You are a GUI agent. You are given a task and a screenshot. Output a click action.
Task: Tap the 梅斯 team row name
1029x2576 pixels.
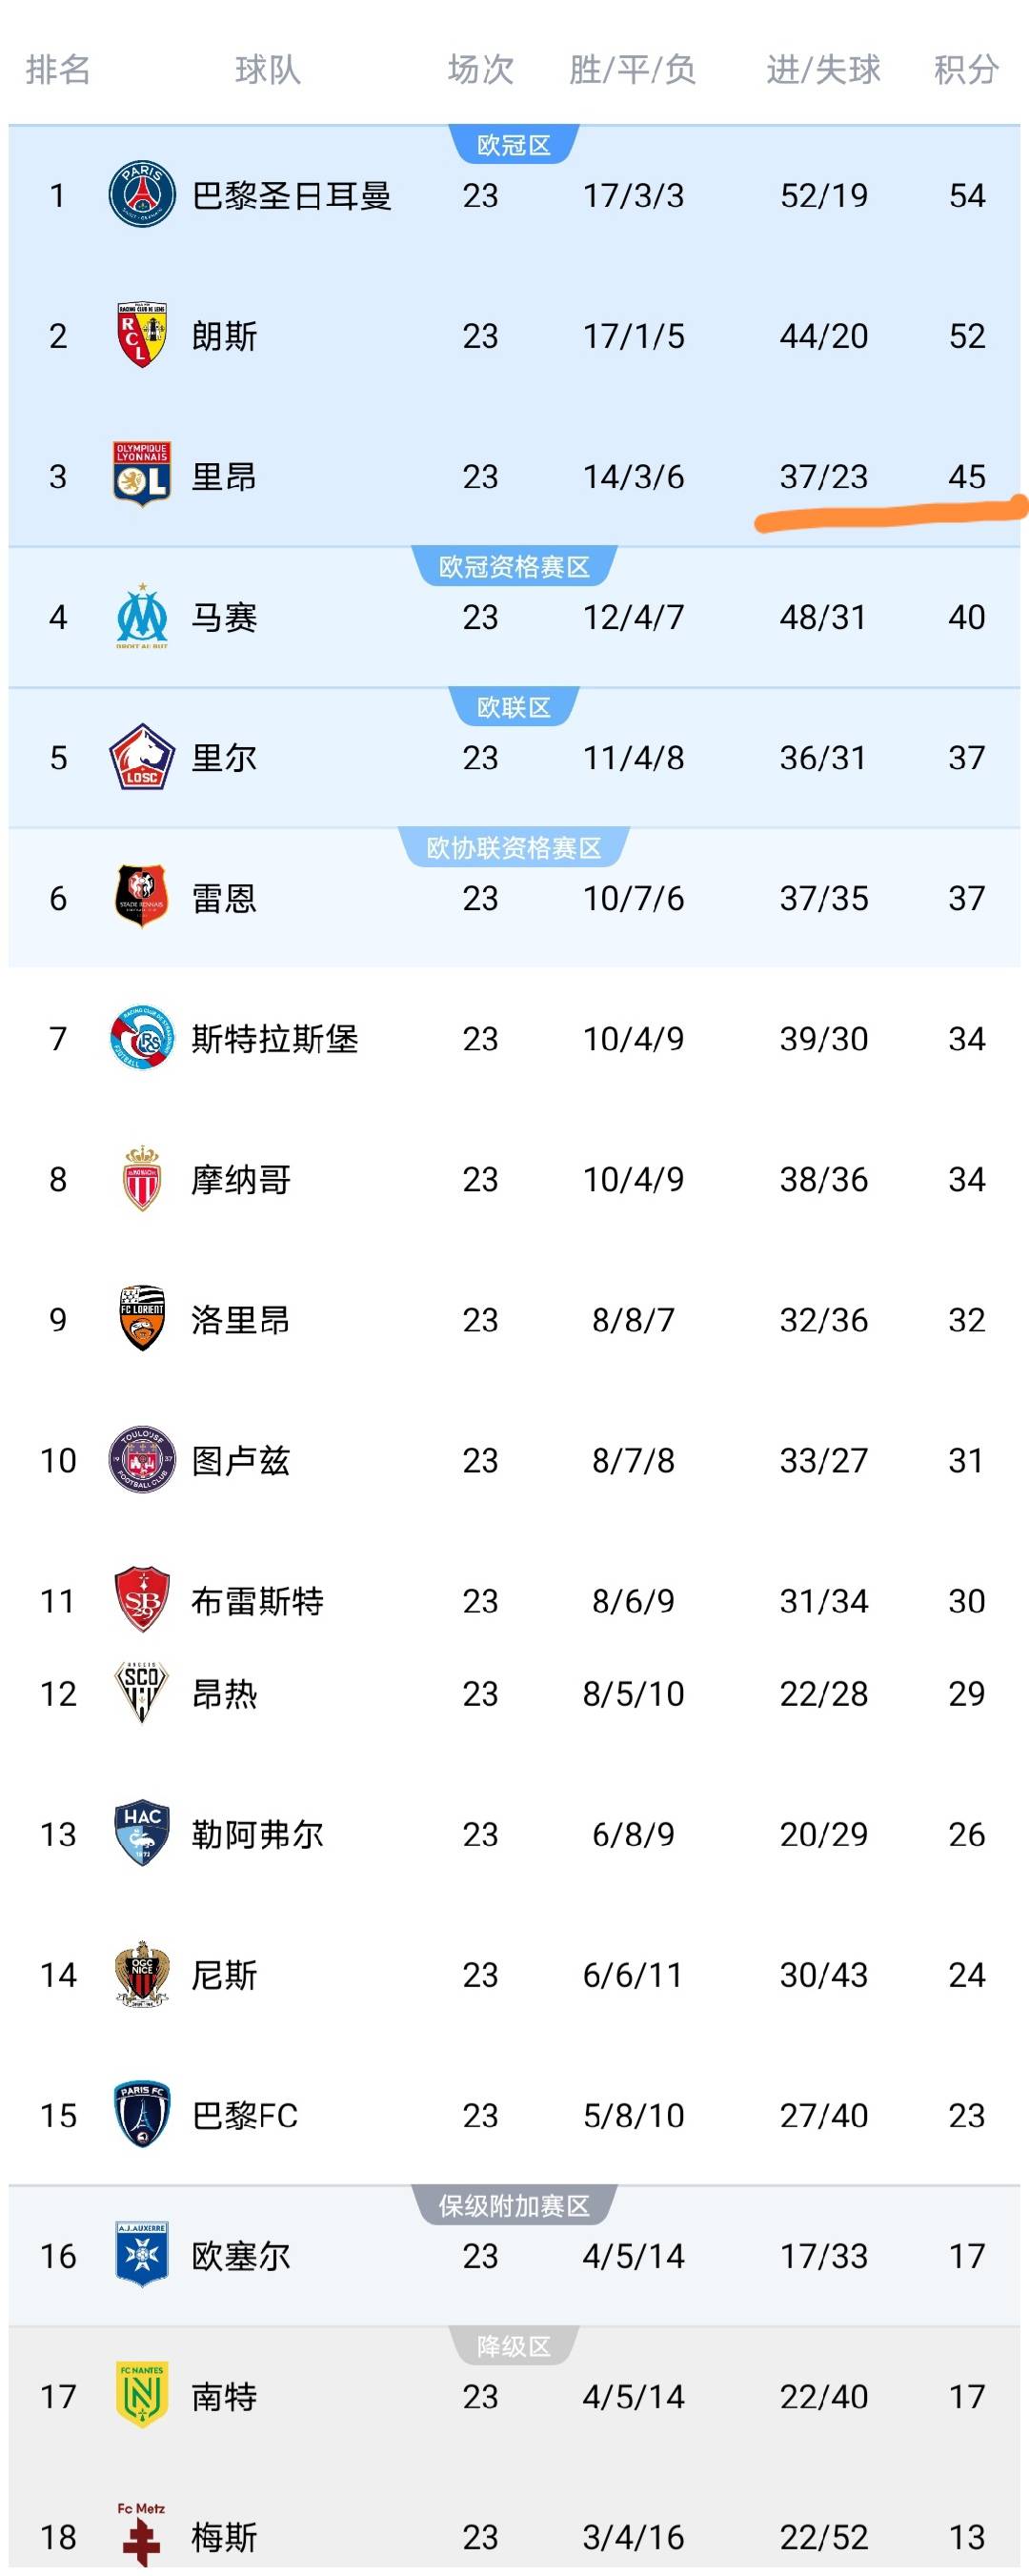tap(225, 2537)
